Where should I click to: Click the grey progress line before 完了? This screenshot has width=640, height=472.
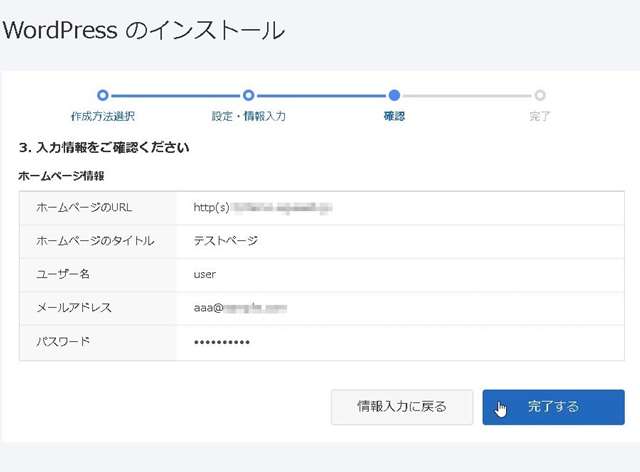tap(467, 96)
